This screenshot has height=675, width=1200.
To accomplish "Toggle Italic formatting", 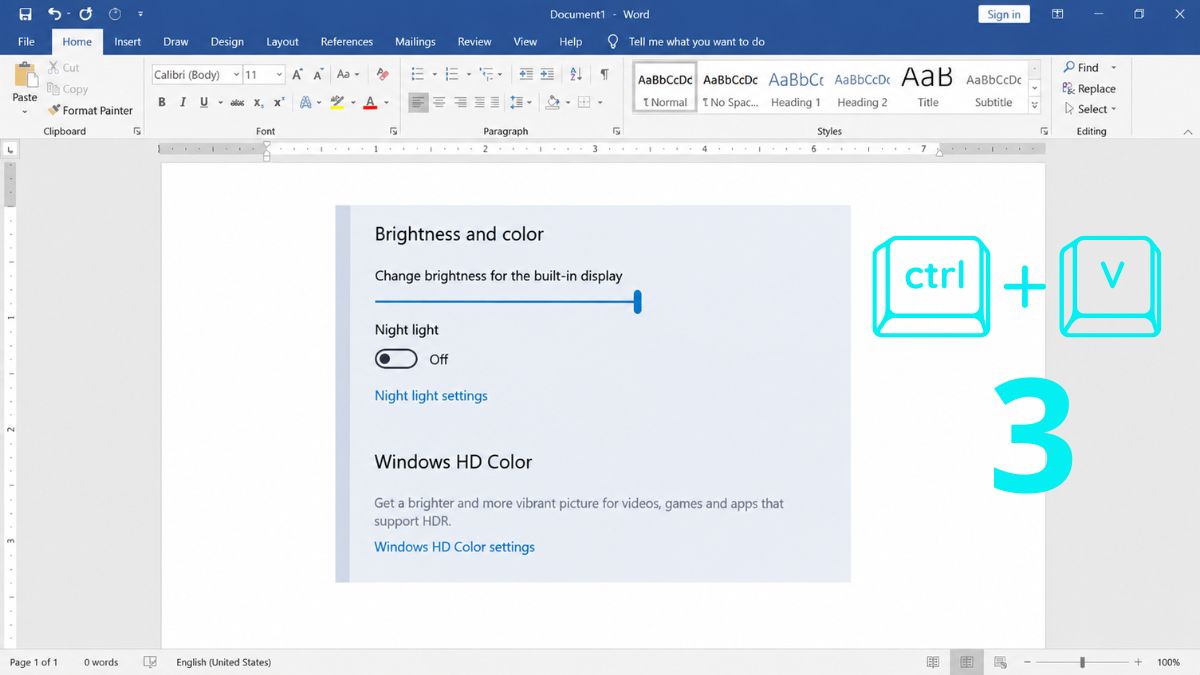I will [183, 102].
